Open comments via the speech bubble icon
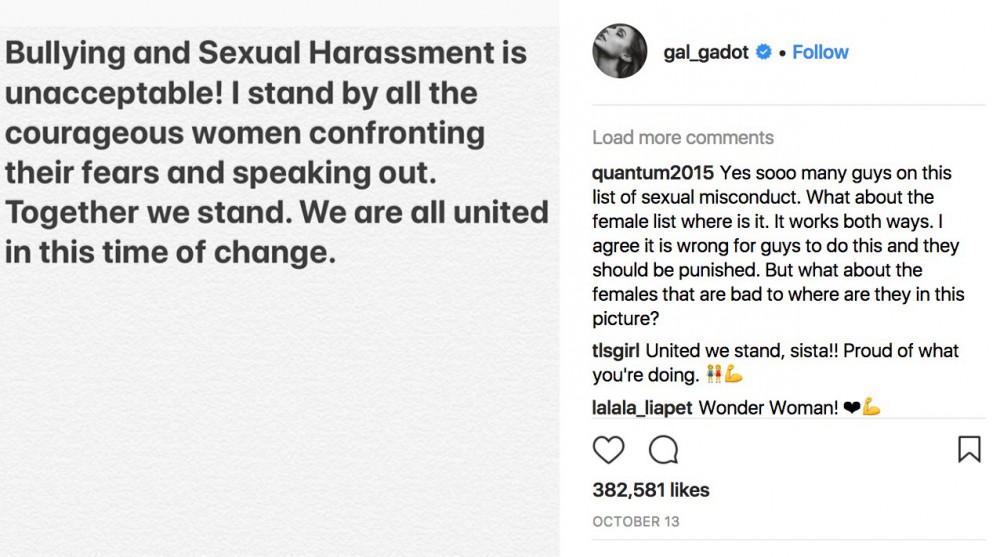The width and height of the screenshot is (1000, 557). [x=663, y=450]
